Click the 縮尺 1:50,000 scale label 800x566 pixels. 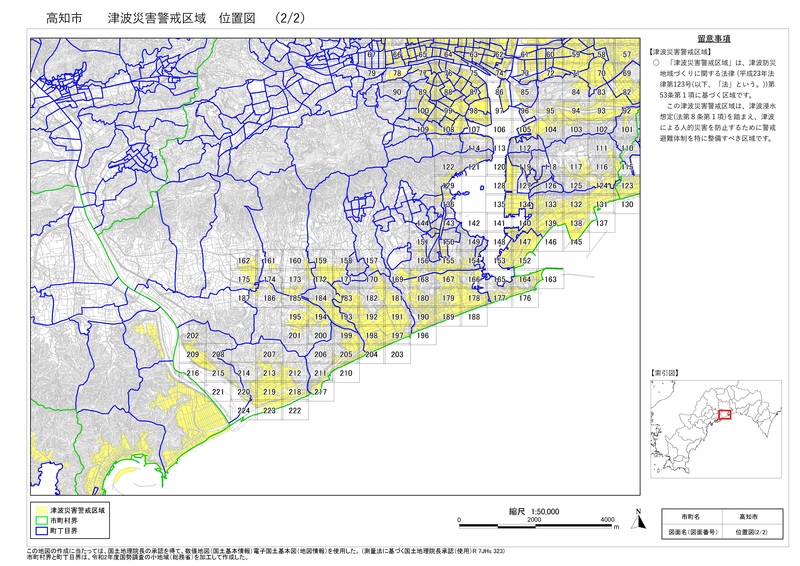tap(532, 511)
